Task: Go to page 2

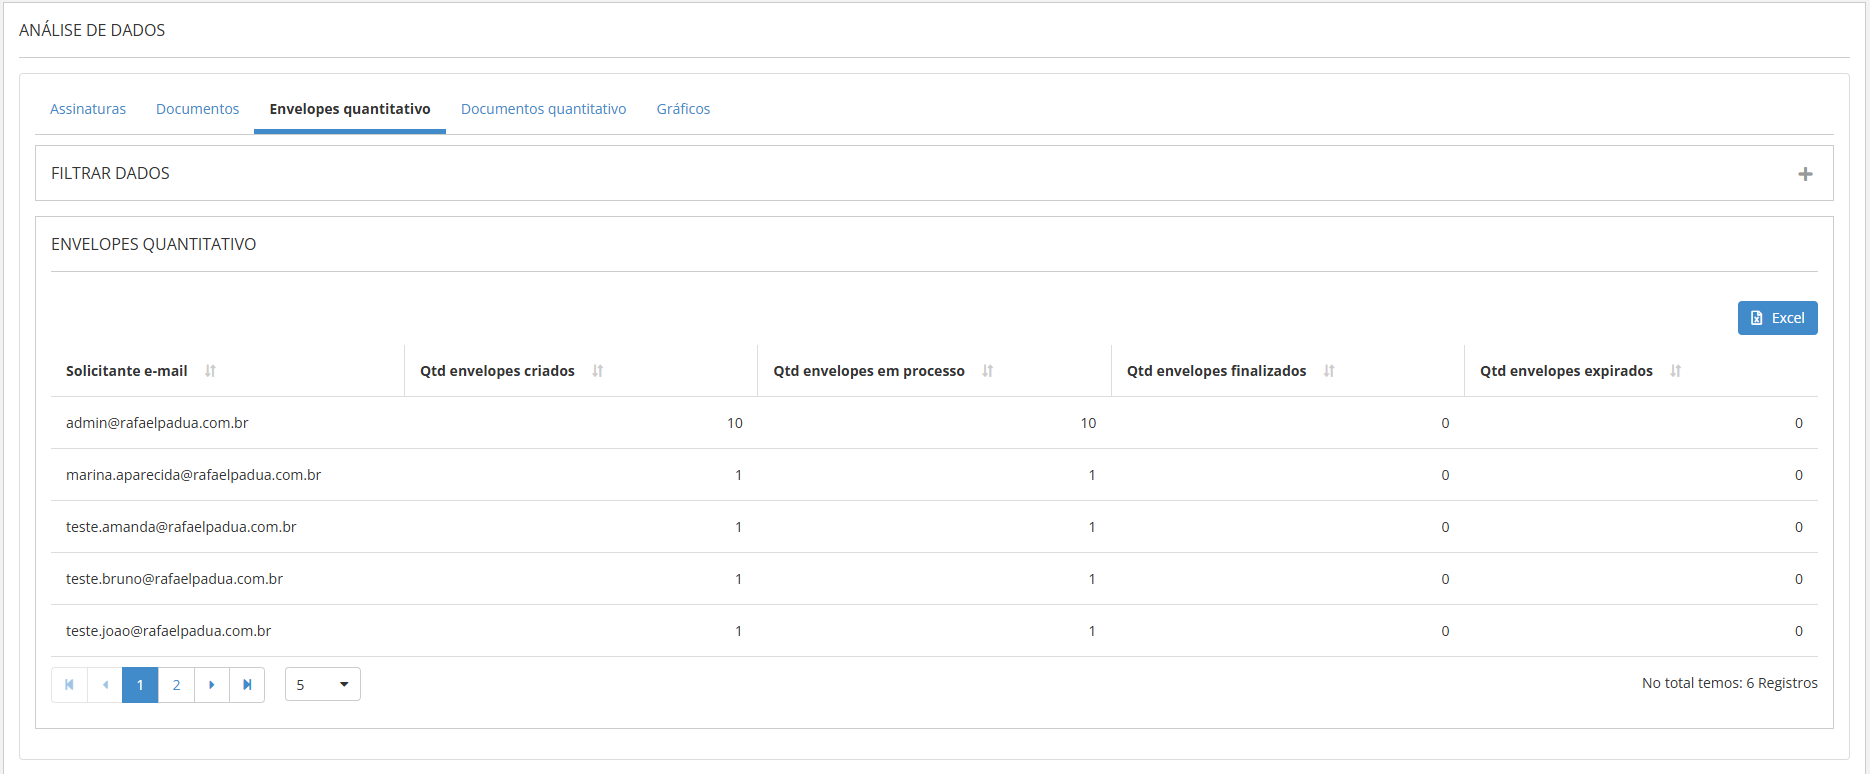Action: pyautogui.click(x=176, y=685)
